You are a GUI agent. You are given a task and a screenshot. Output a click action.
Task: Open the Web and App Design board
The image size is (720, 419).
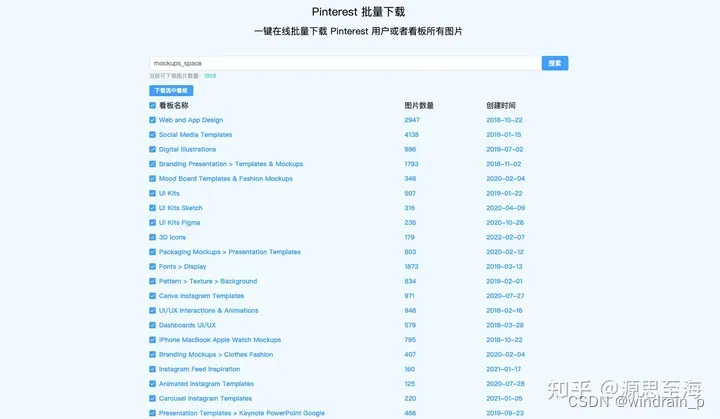click(x=191, y=120)
